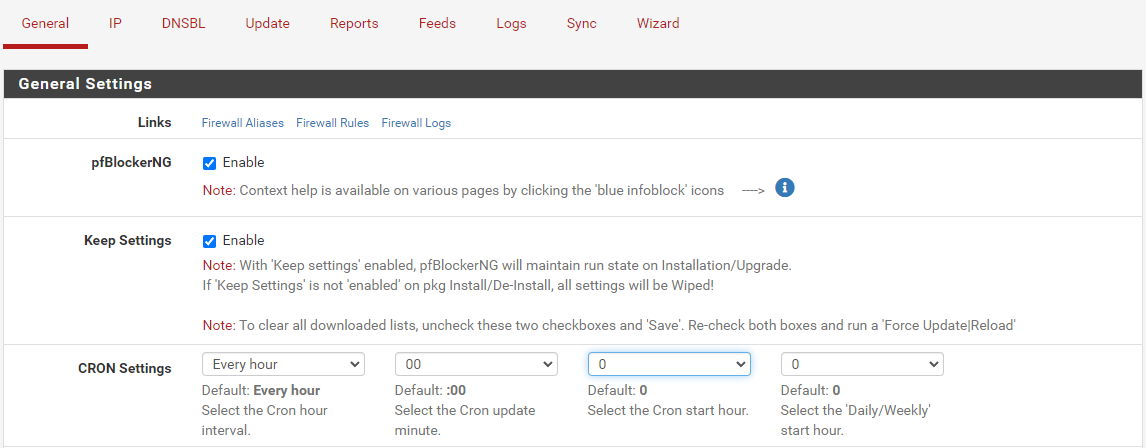Click the blue infoblock help icon
Viewport: 1146px width, 448px height.
tap(785, 188)
